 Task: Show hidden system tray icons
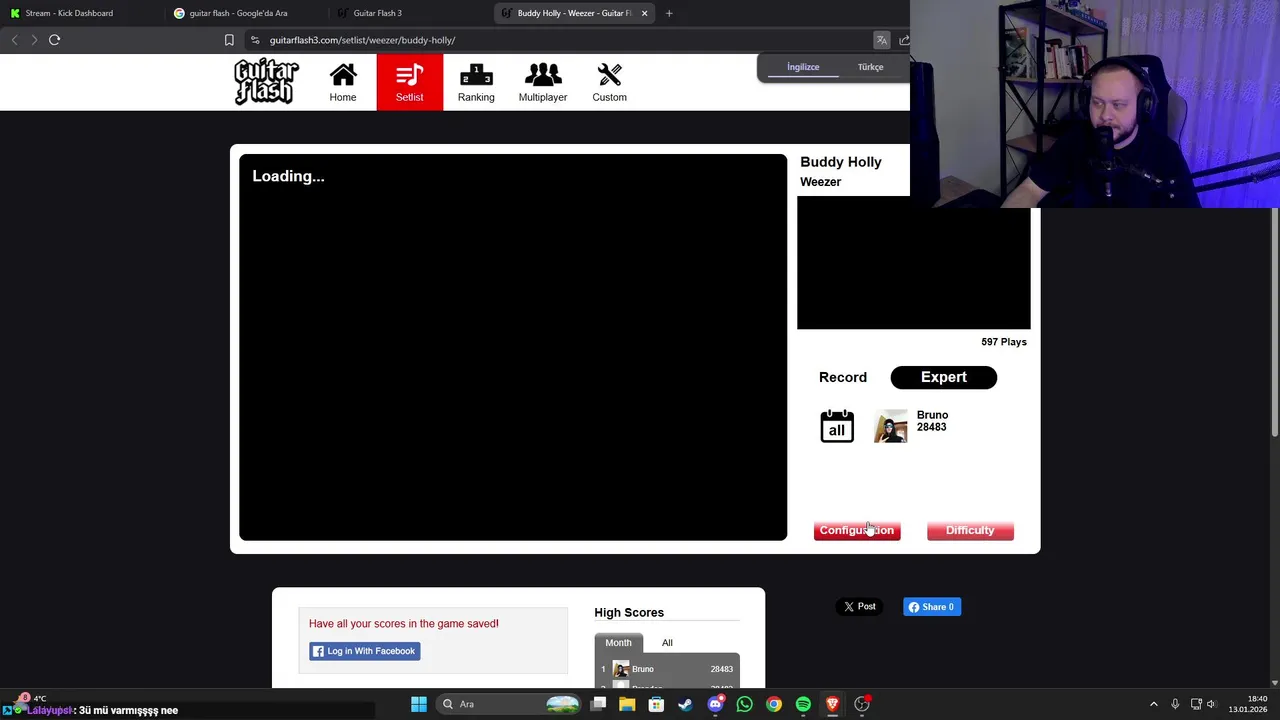click(1153, 704)
